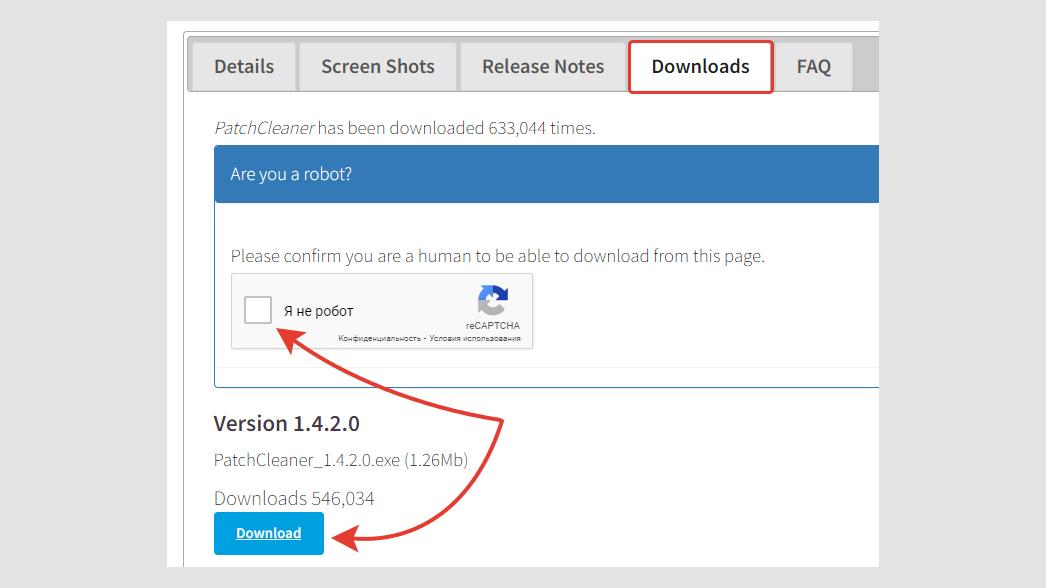Click the reCAPTCHA logo icon
This screenshot has width=1046, height=588.
pyautogui.click(x=493, y=300)
